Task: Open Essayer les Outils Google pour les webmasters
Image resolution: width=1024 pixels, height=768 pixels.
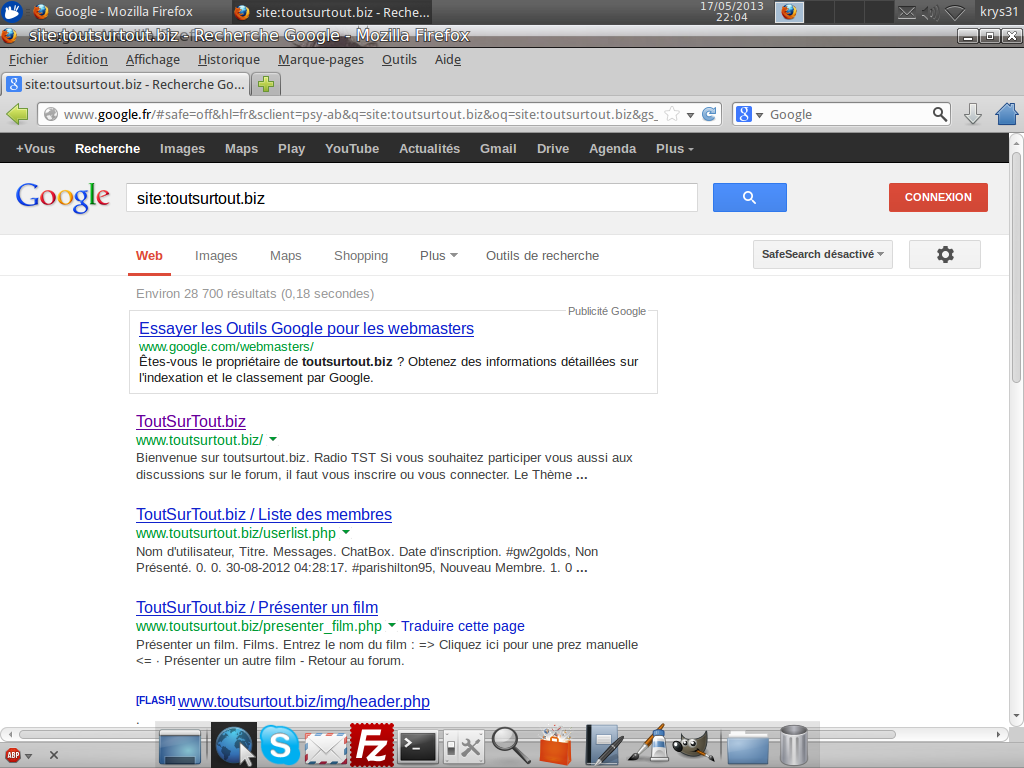Action: coord(306,328)
